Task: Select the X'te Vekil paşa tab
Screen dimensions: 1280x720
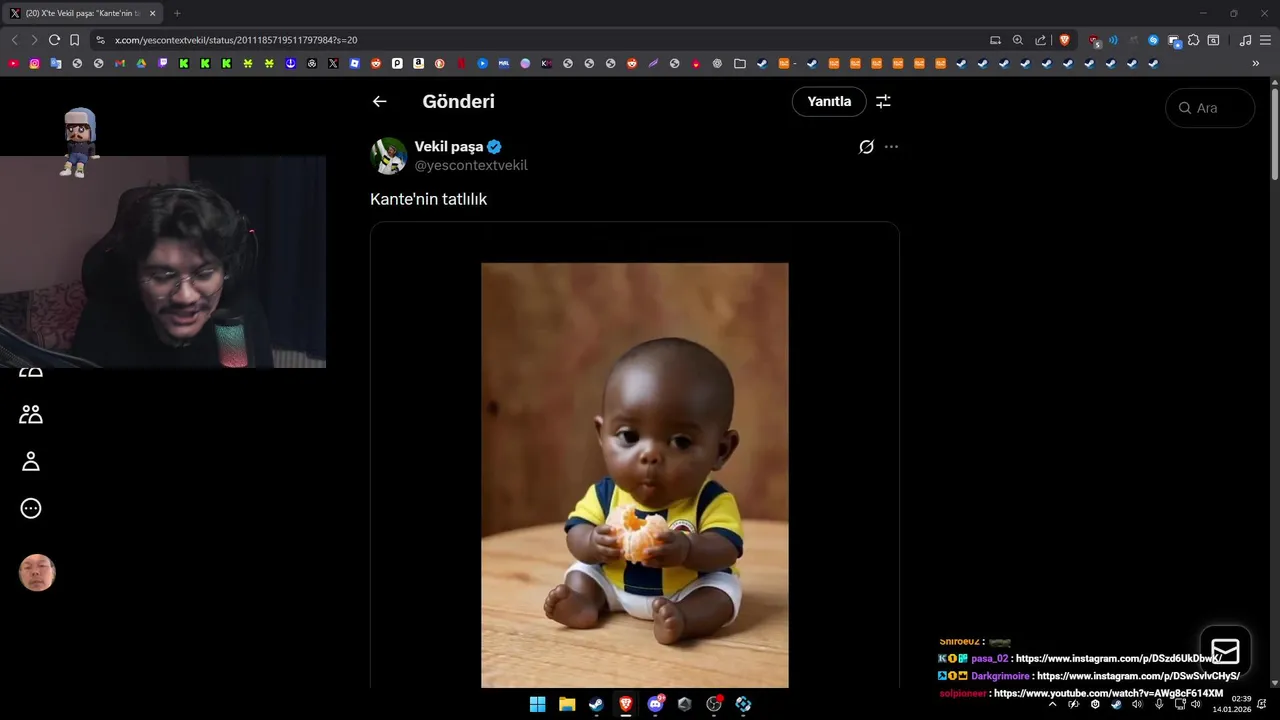Action: tap(82, 13)
